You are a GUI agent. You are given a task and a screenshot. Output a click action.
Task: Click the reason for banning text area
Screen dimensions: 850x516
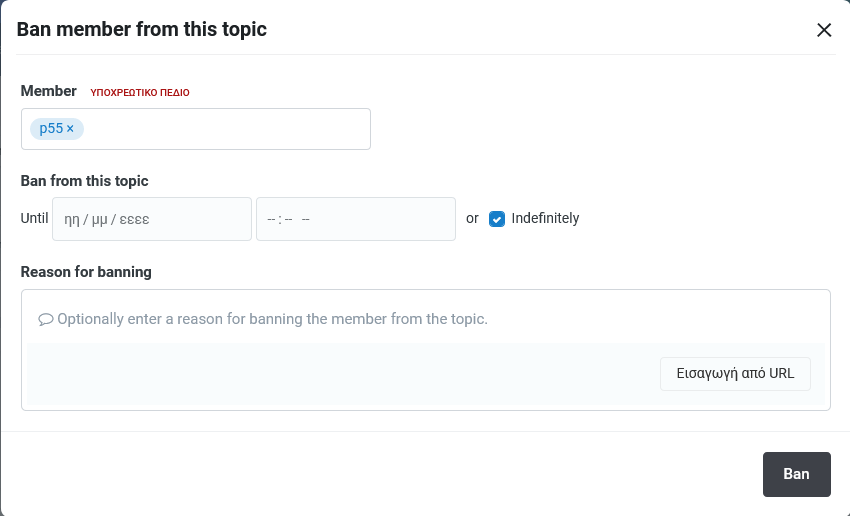pyautogui.click(x=425, y=320)
